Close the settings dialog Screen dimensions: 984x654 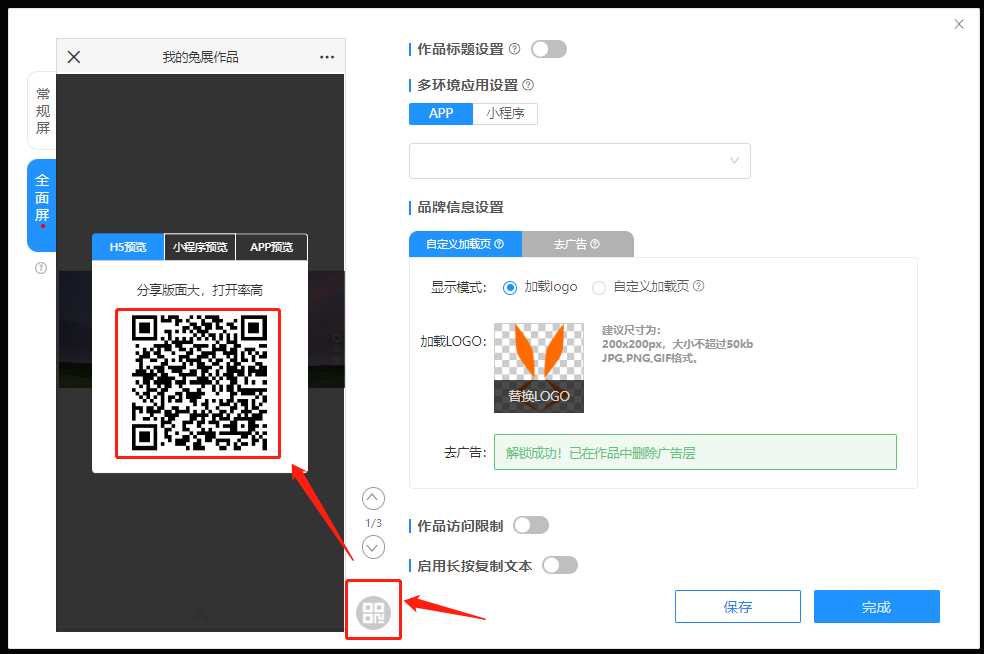(x=959, y=24)
